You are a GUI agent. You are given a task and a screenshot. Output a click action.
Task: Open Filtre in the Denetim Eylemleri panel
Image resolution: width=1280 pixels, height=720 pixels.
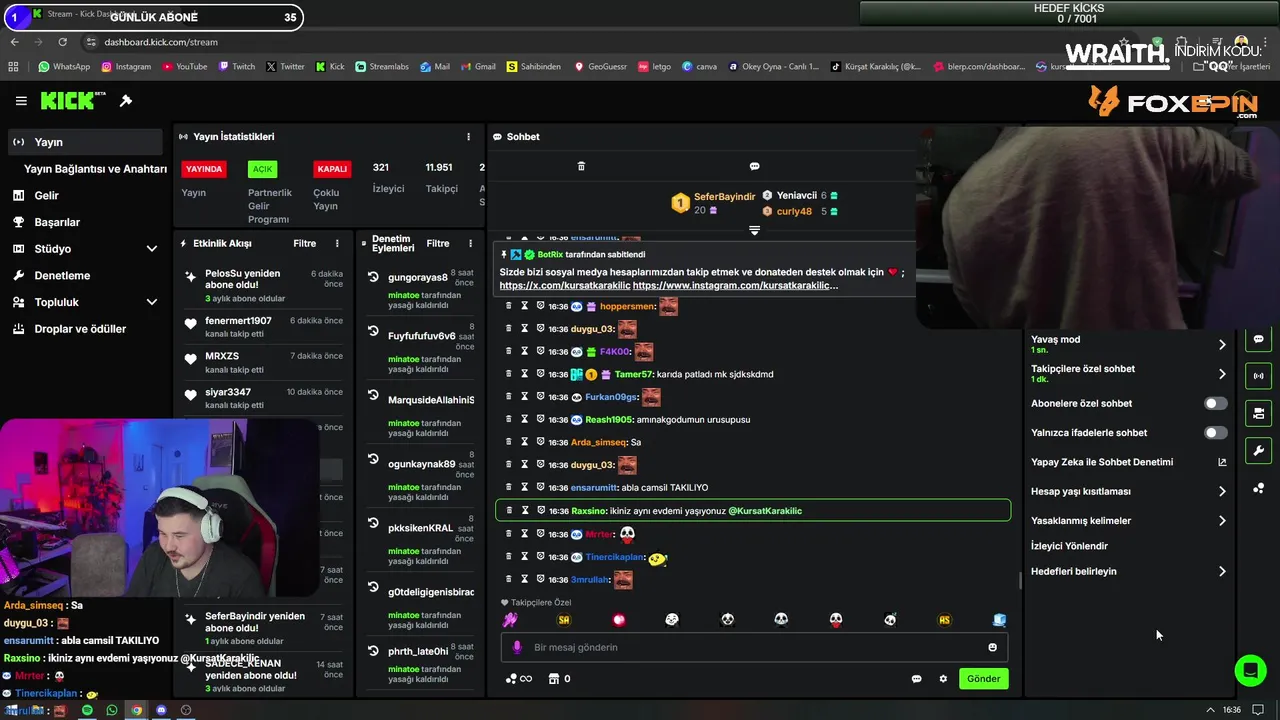438,243
